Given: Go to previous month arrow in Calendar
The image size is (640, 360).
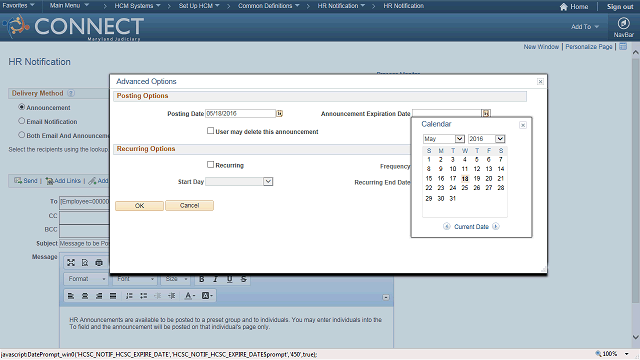Looking at the screenshot, I should [x=447, y=227].
